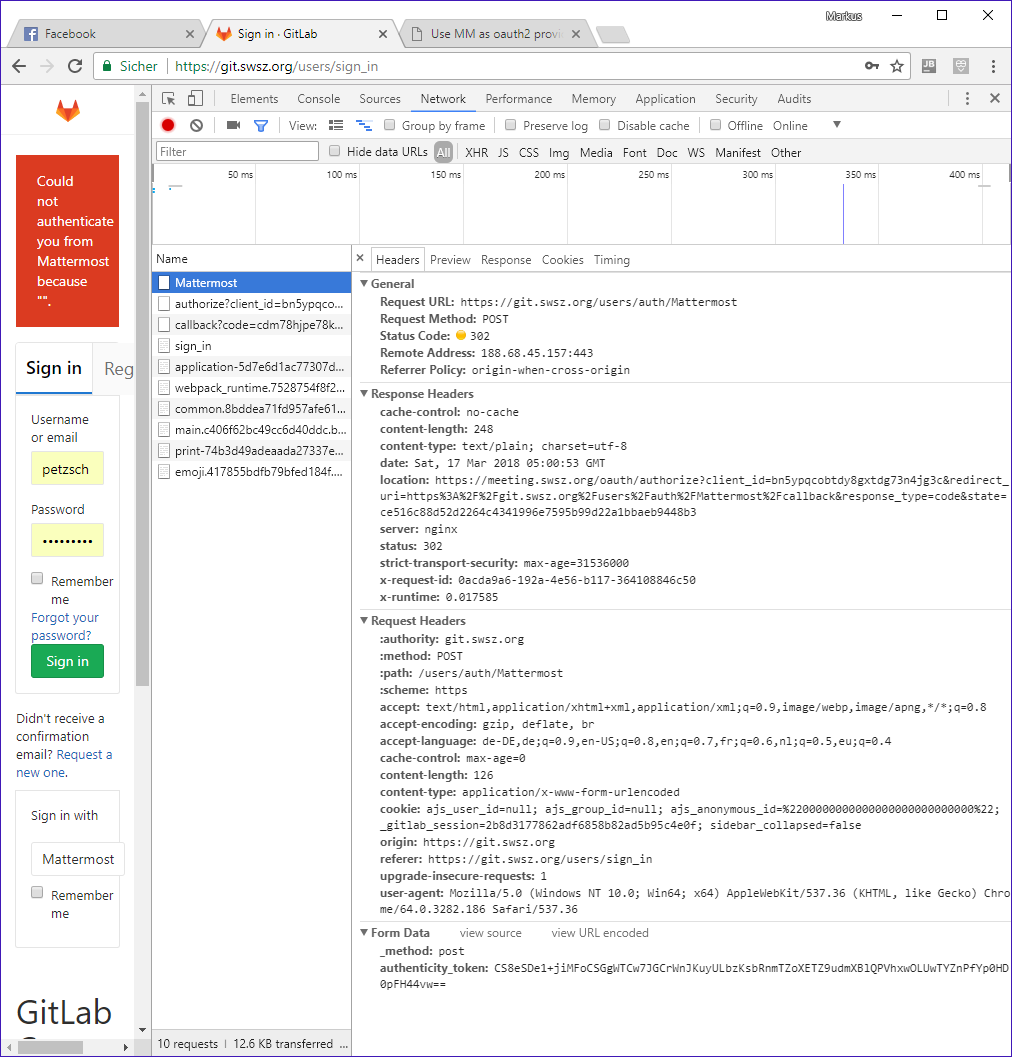The width and height of the screenshot is (1012, 1057).
Task: Collapse the General section
Action: tap(364, 283)
